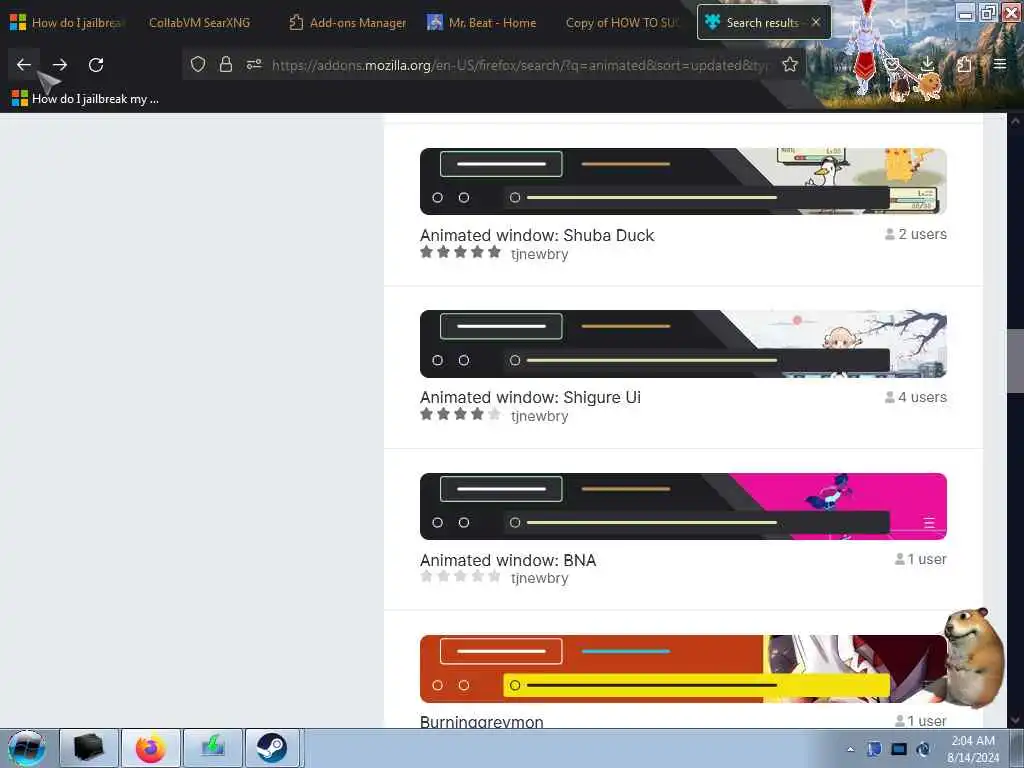Launch Steam from the taskbar
This screenshot has height=768, width=1024.
coord(272,748)
